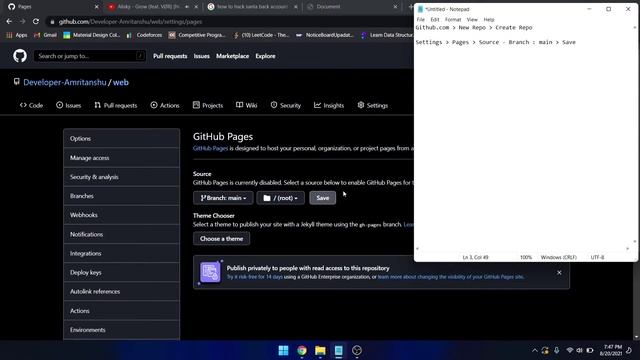Open OBS icon in the taskbar
This screenshot has height=360, width=640.
coord(357,350)
